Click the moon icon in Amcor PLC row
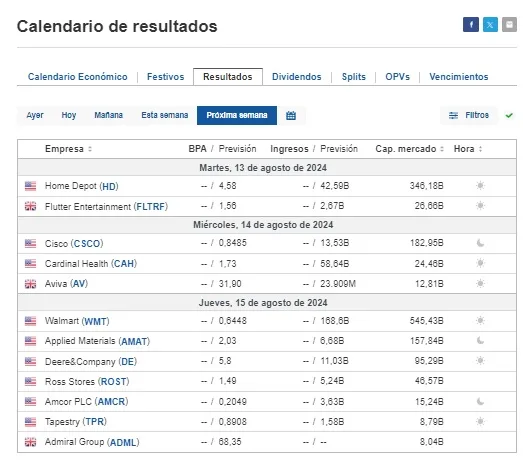Image resolution: width=523 pixels, height=469 pixels. (x=480, y=401)
